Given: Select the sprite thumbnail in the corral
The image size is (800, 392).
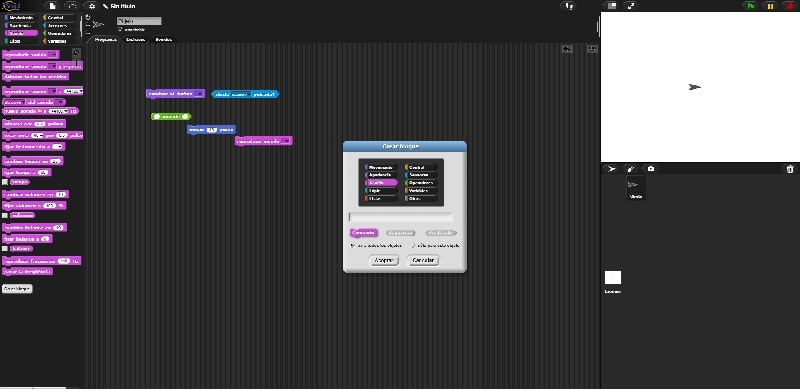Looking at the screenshot, I should (636, 187).
